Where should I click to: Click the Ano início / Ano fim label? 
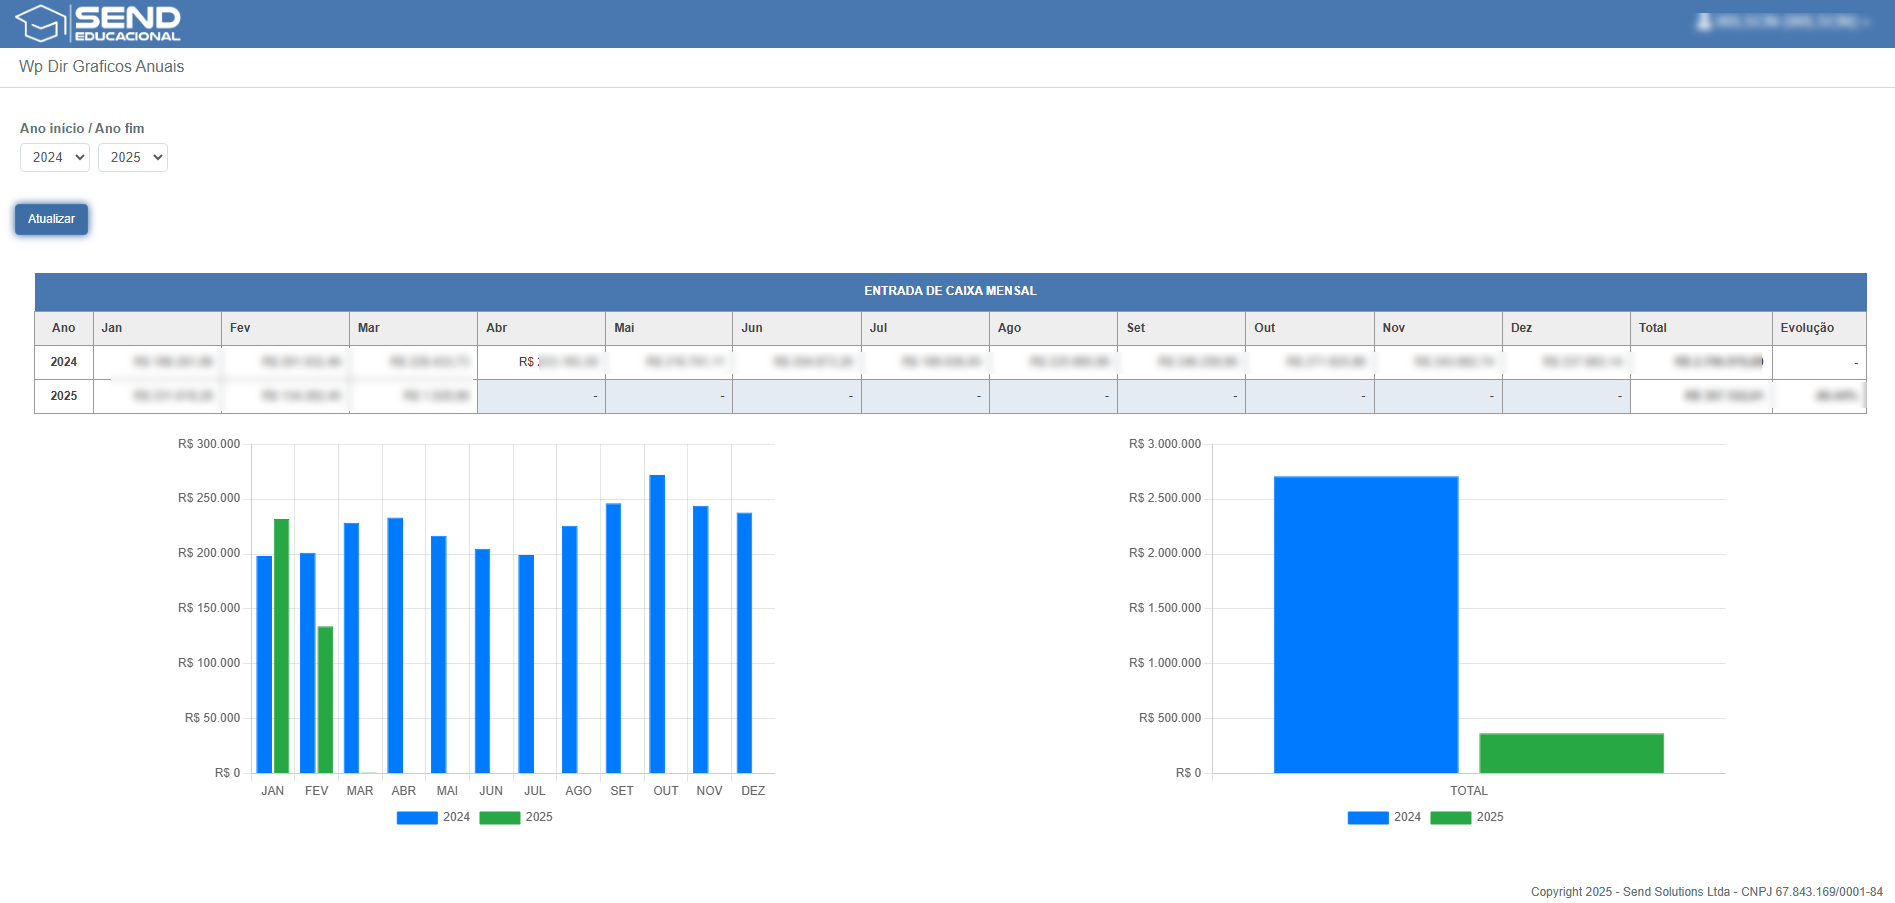point(82,128)
